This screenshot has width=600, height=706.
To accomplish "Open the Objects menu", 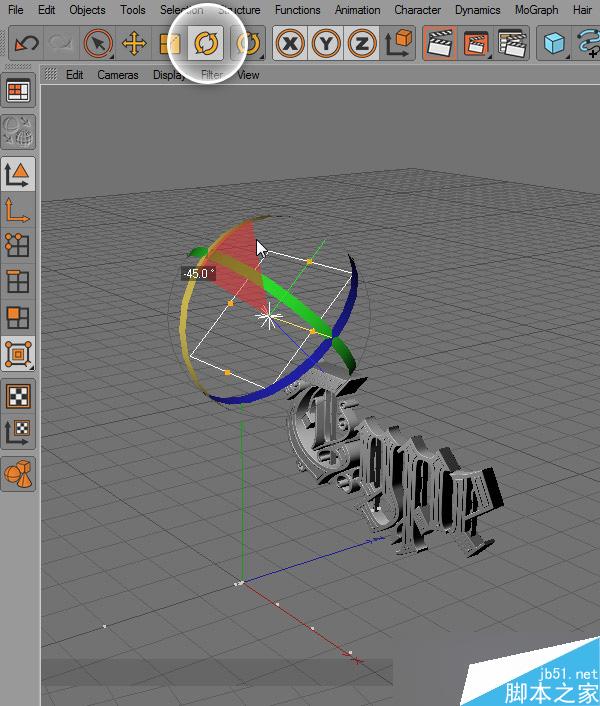I will tap(87, 9).
